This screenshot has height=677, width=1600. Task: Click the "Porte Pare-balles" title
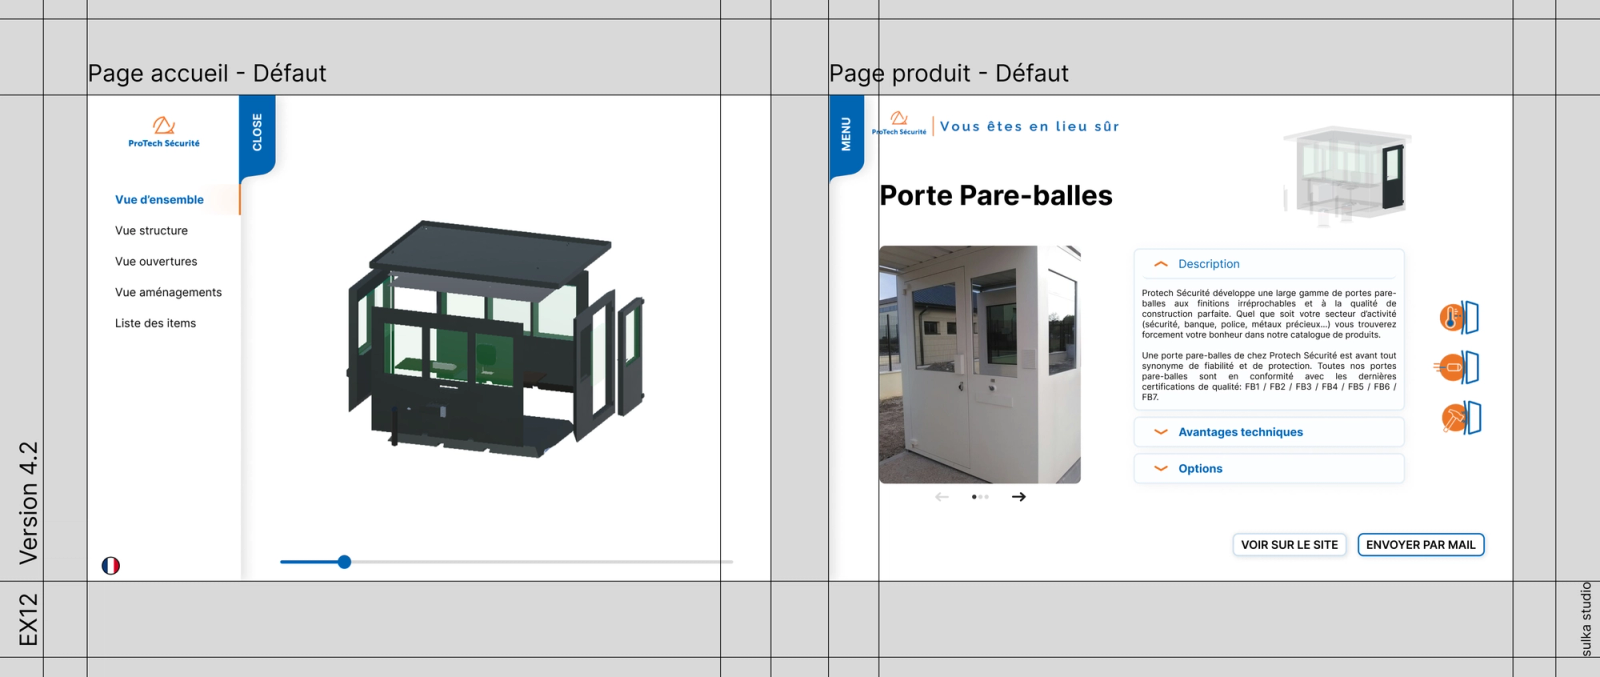[996, 196]
